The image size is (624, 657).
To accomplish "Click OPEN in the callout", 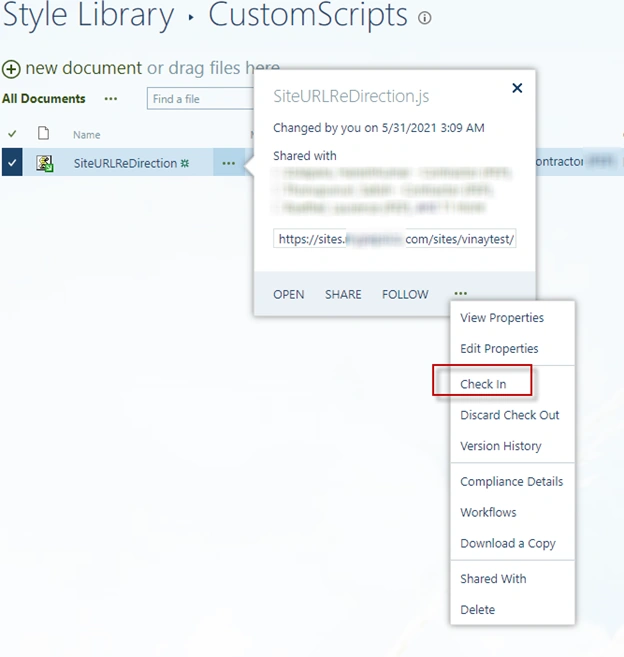I will coord(288,295).
